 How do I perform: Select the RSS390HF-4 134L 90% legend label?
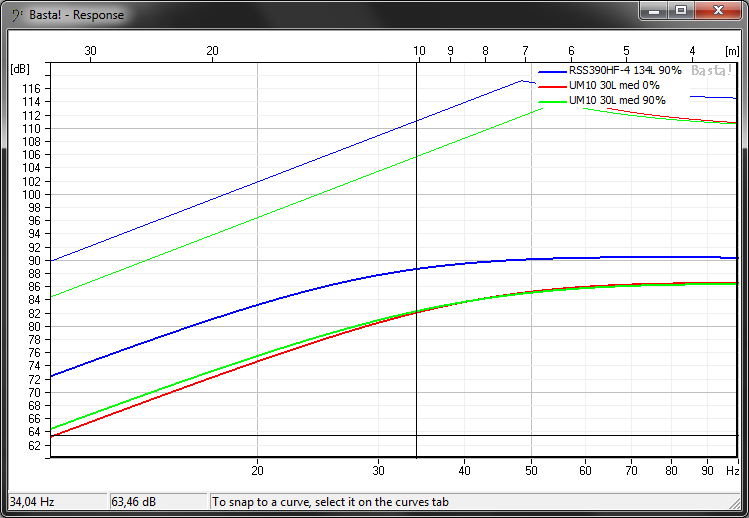coord(625,73)
